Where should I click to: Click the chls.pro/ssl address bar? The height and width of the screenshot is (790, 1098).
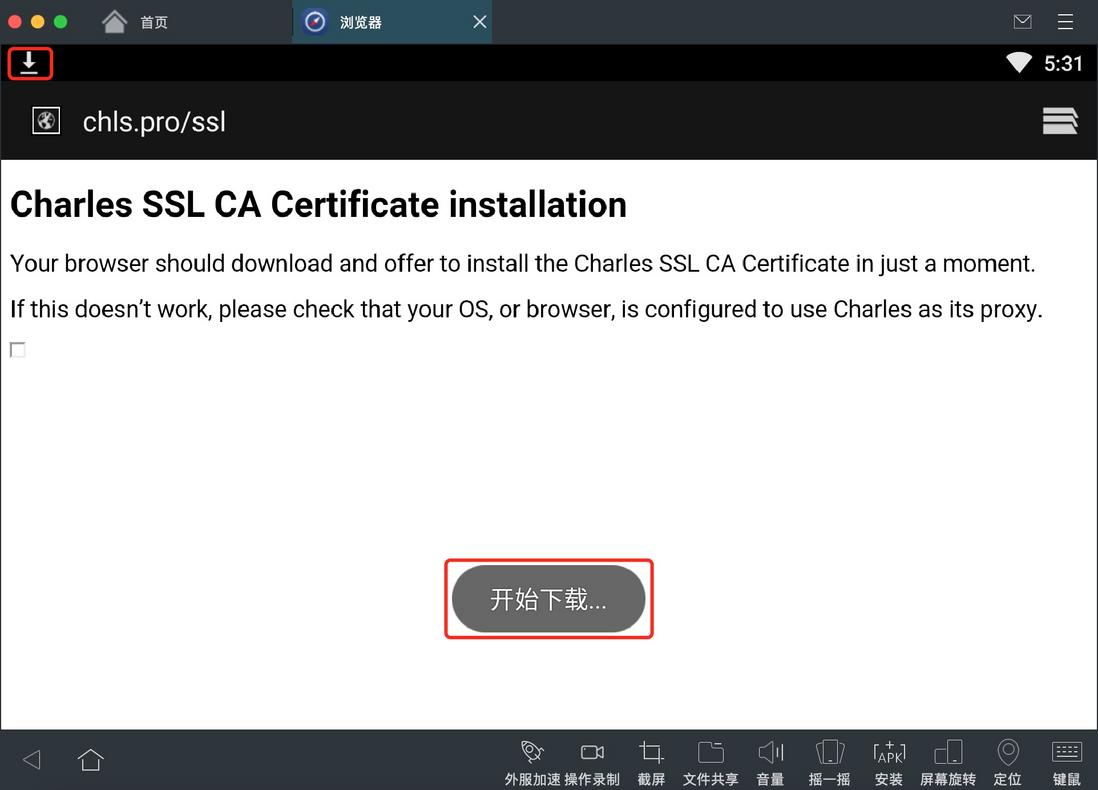point(154,122)
